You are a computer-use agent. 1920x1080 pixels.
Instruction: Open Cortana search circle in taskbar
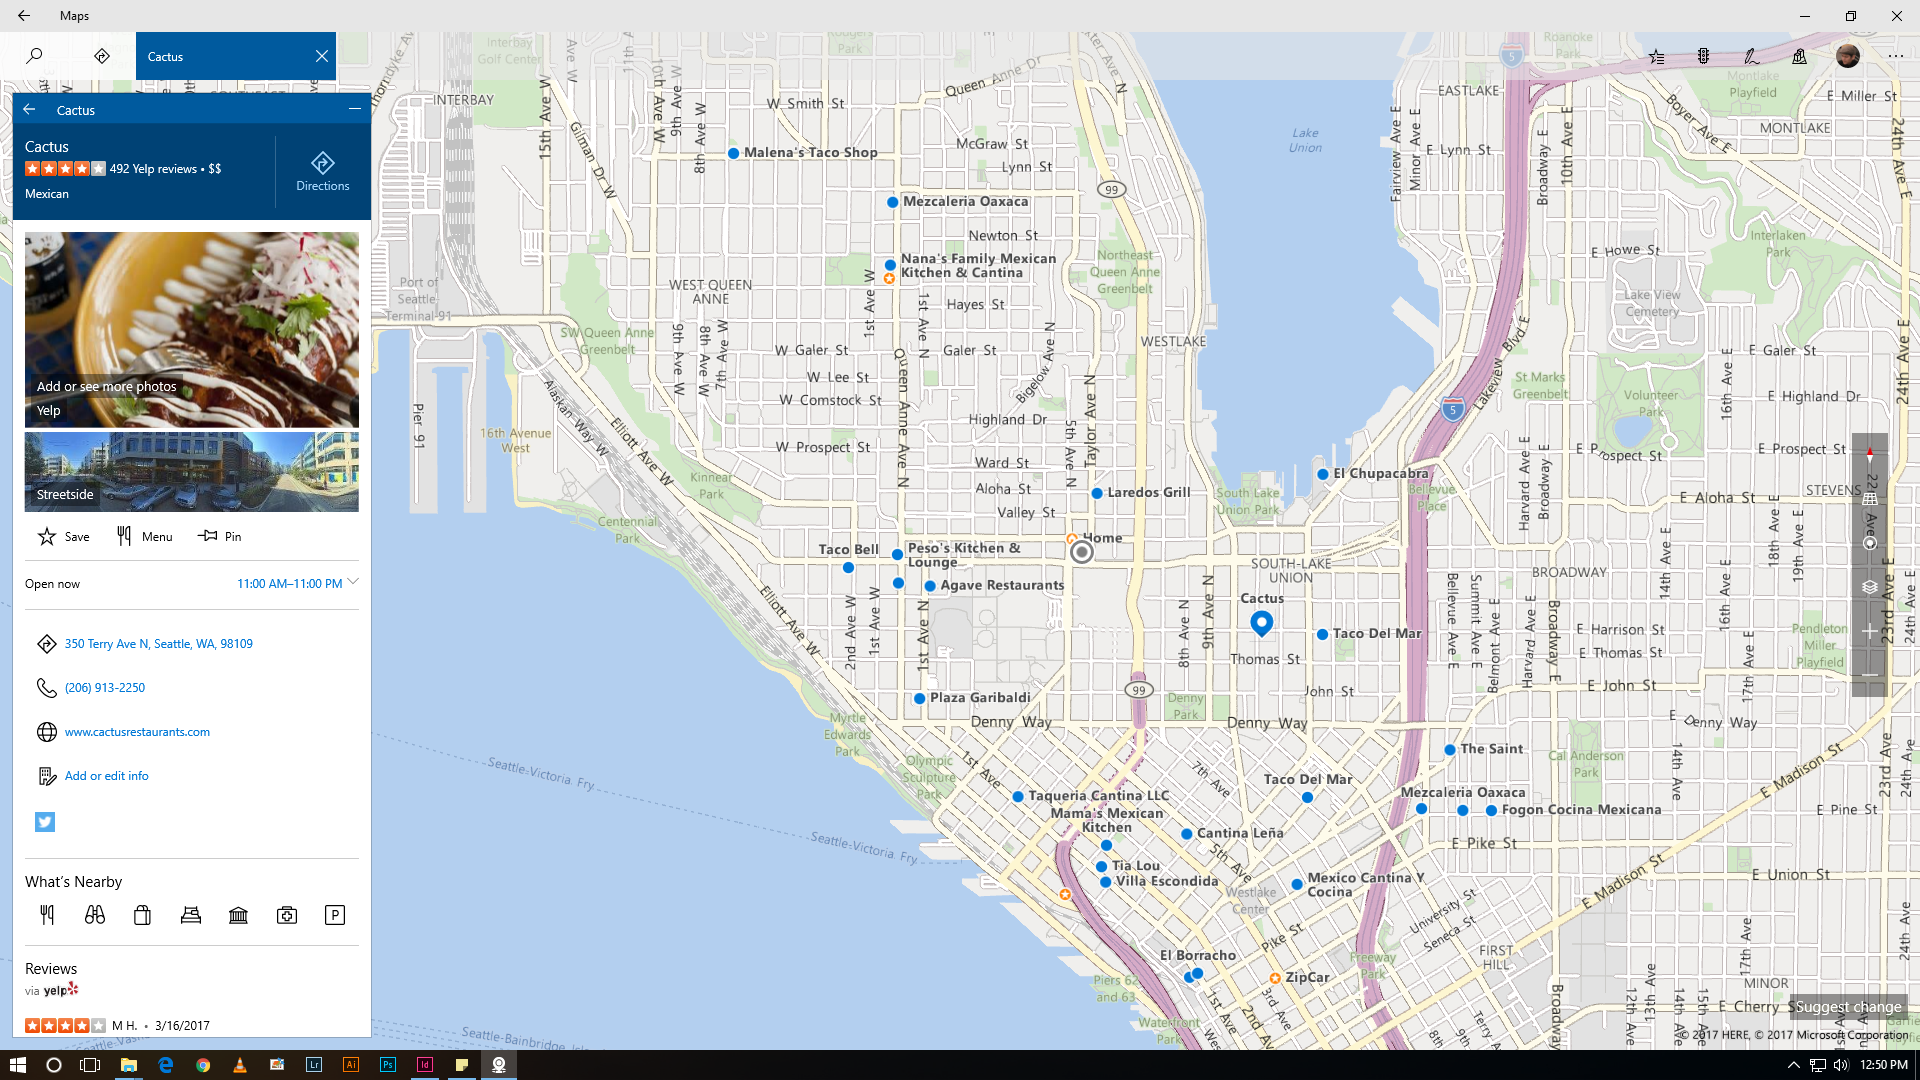[x=54, y=1065]
